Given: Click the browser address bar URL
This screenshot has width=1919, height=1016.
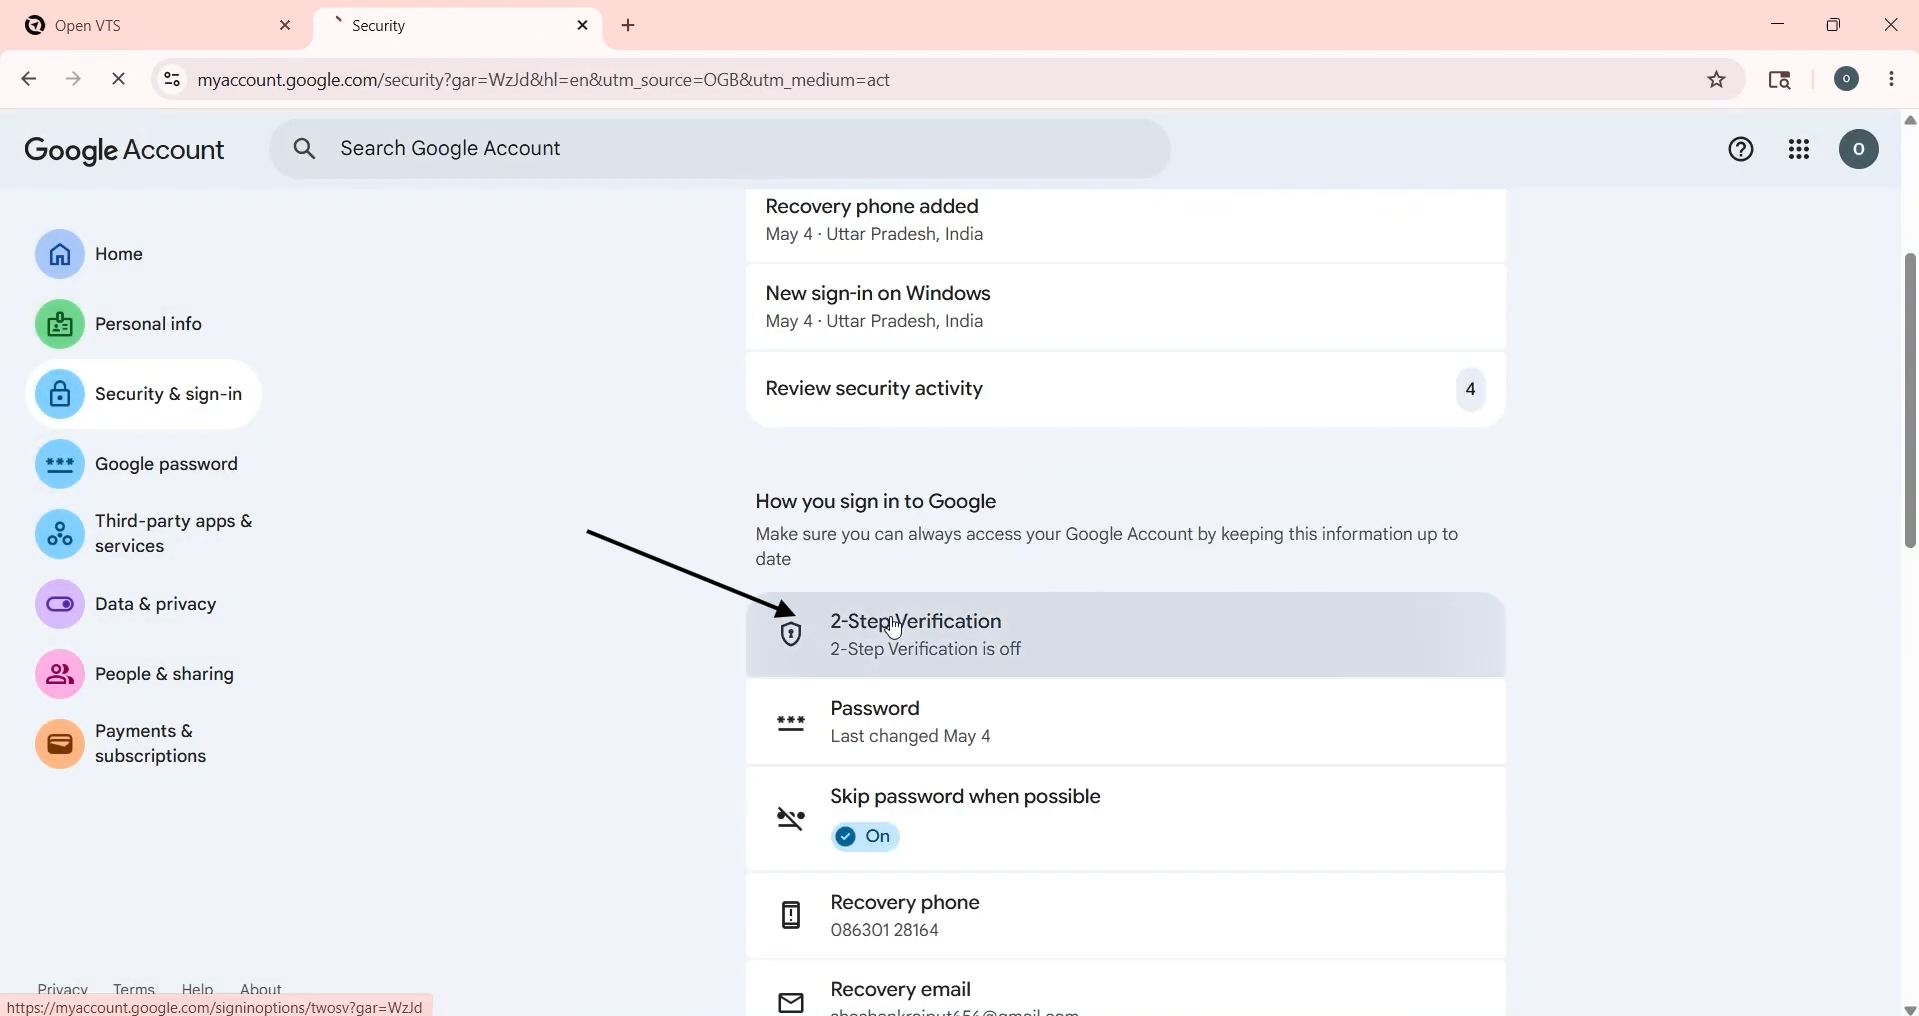Looking at the screenshot, I should tap(544, 80).
